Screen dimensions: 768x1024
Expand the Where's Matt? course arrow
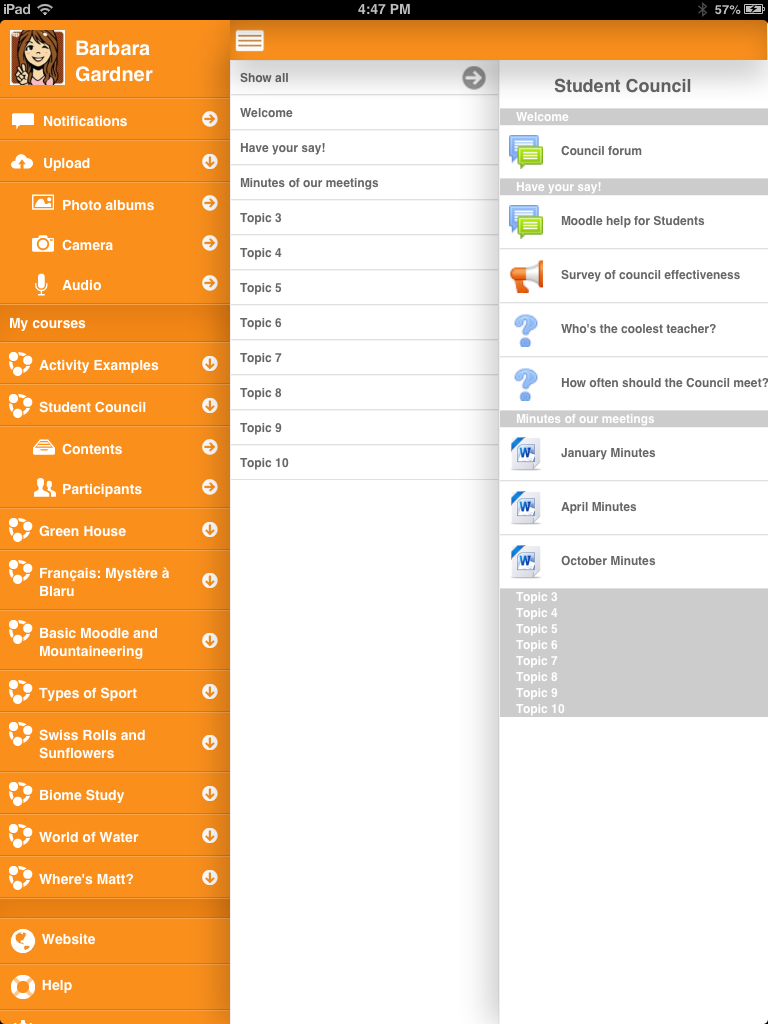pos(210,876)
